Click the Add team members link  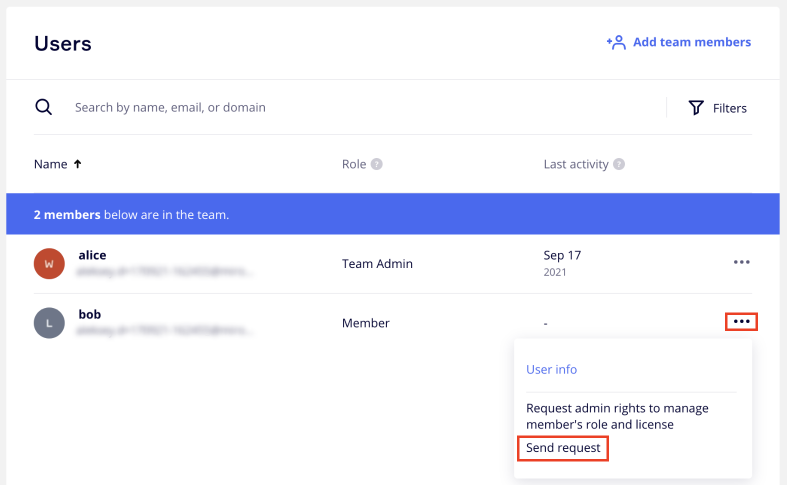coord(679,42)
